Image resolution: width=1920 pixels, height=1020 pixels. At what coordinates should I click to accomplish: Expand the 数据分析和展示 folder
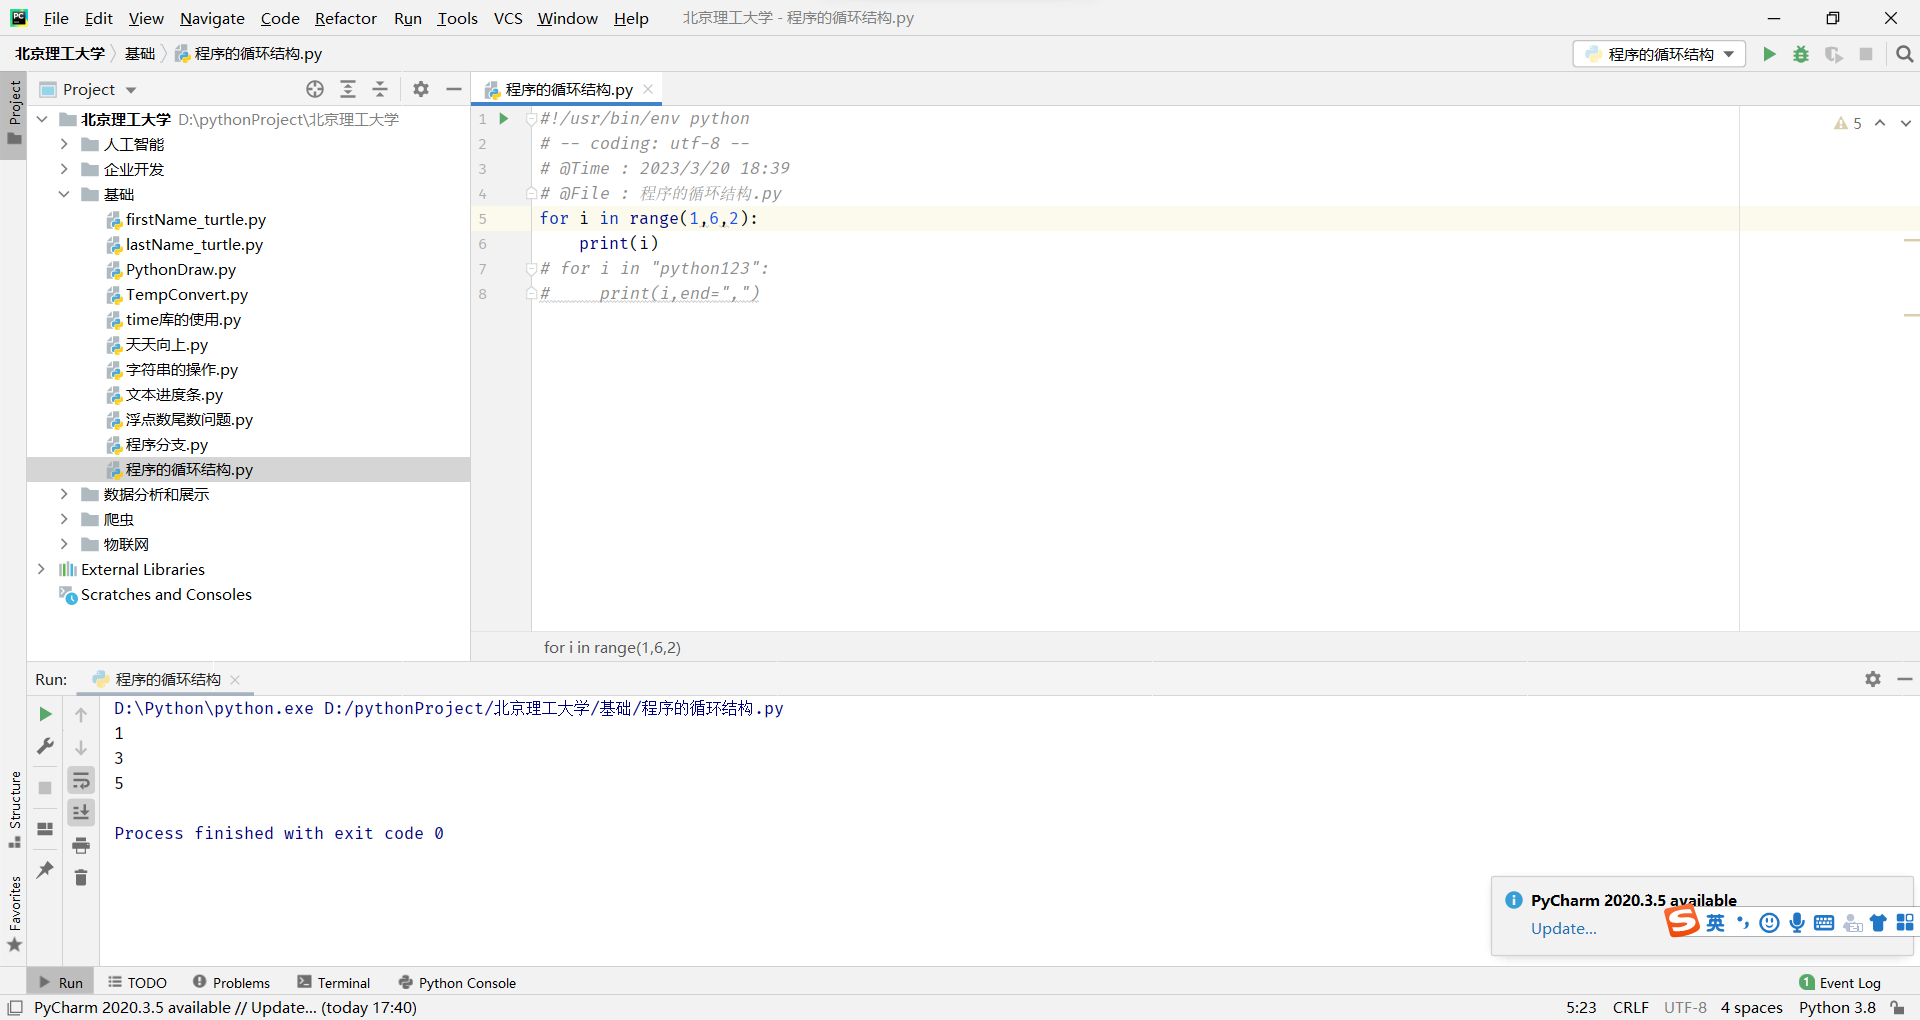pyautogui.click(x=64, y=494)
